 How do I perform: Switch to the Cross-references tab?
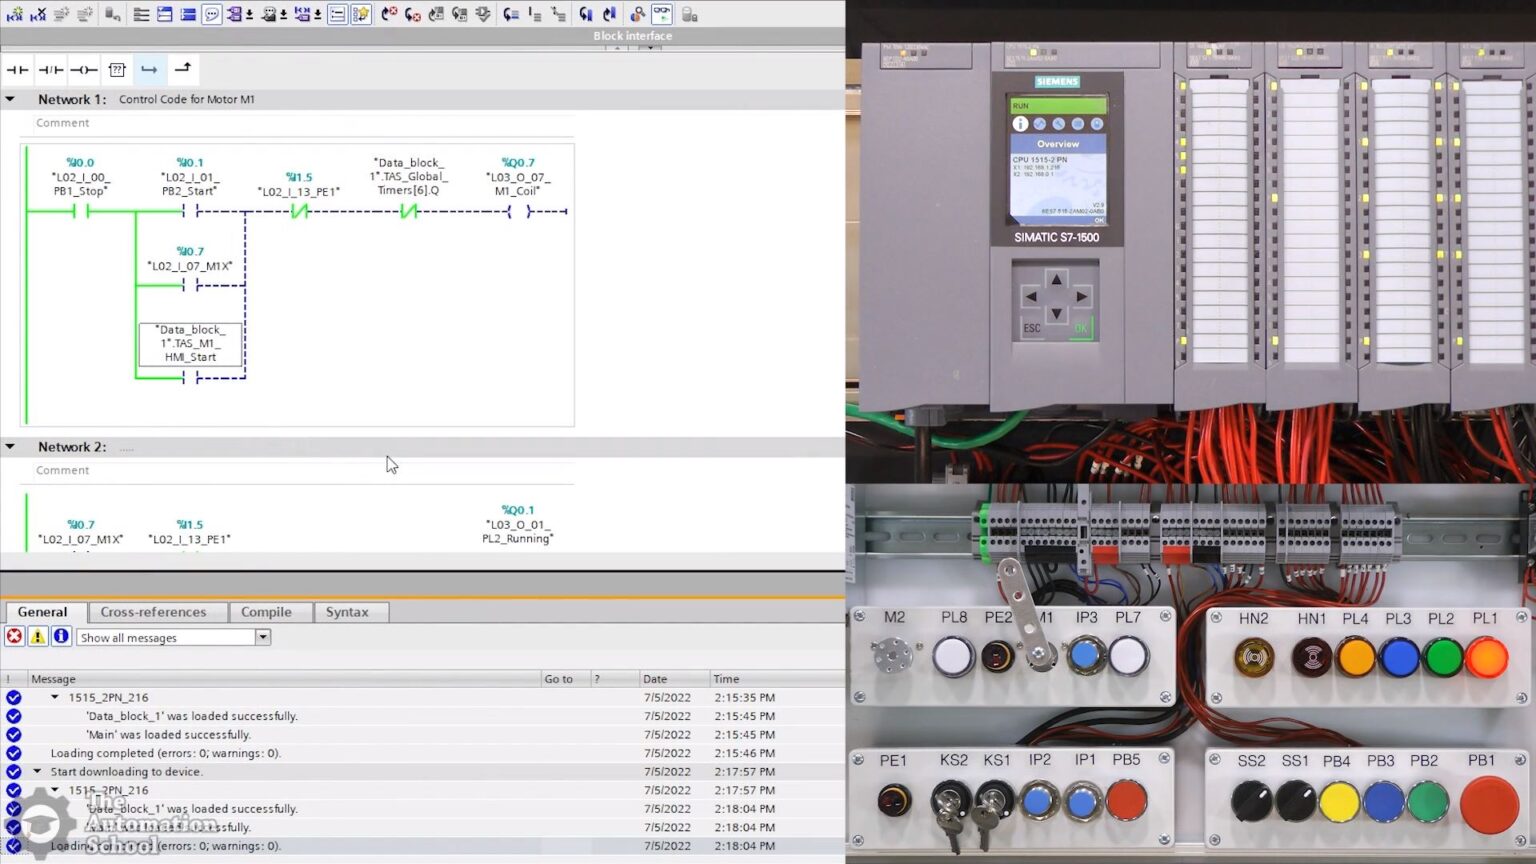(156, 612)
